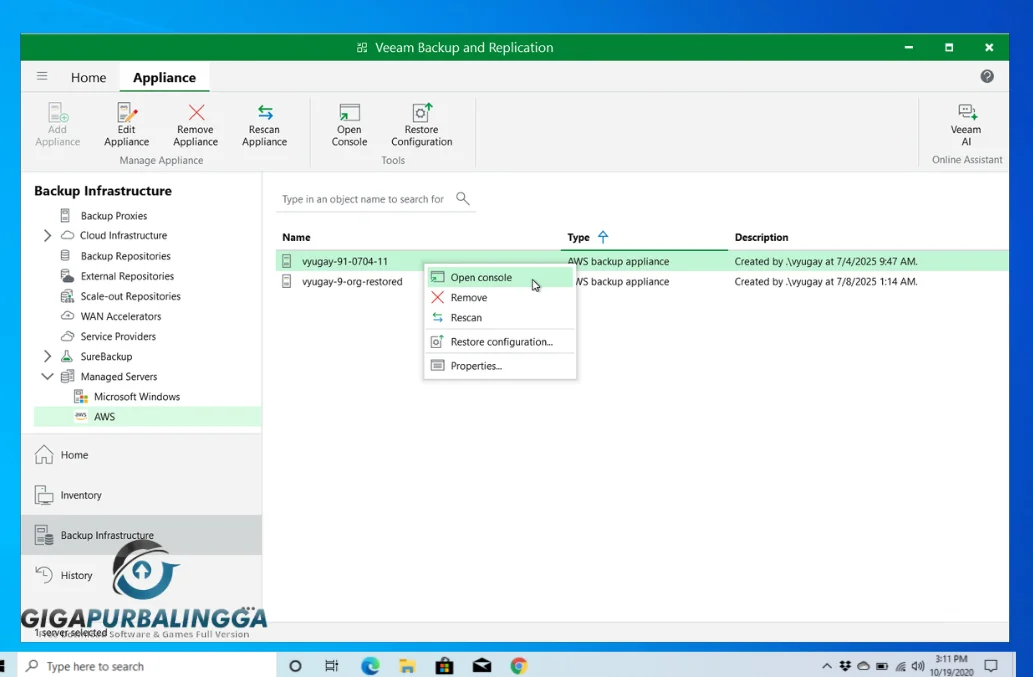Screen dimensions: 1033x677
Task: Click the Microsoft Windows tree icon
Action: click(x=80, y=396)
